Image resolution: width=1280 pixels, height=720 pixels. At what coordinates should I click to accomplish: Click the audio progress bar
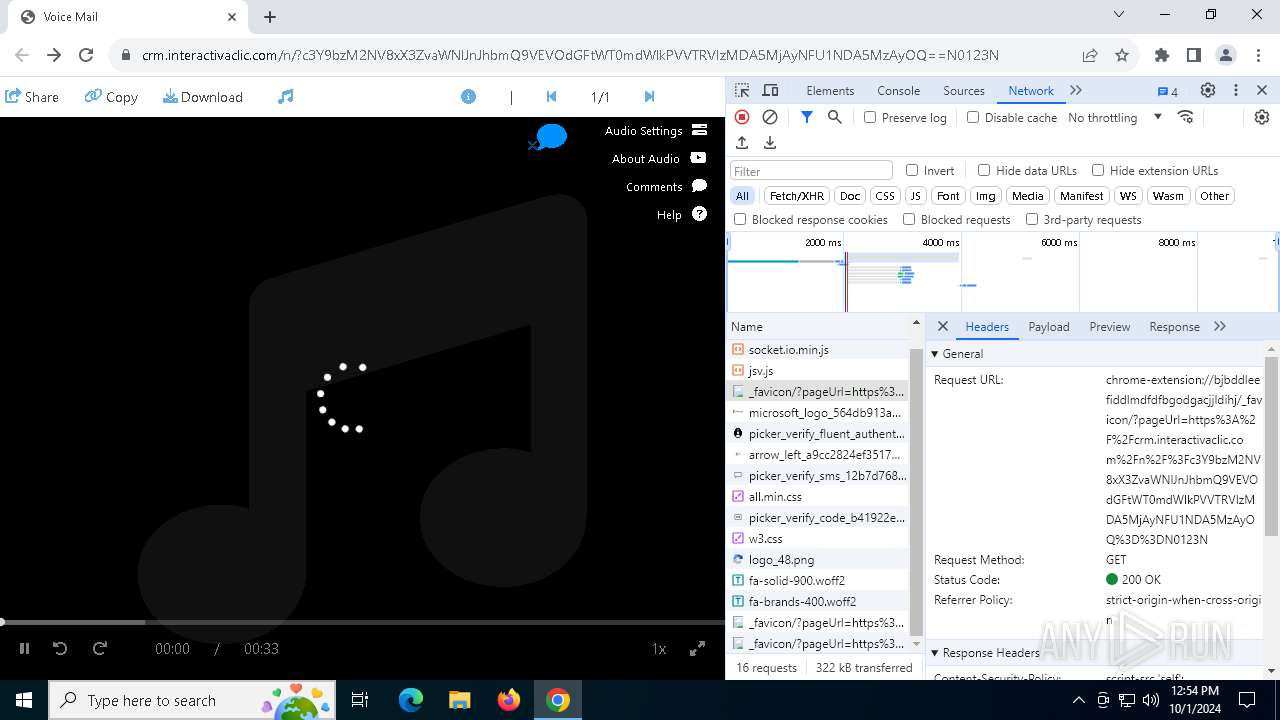(362, 622)
